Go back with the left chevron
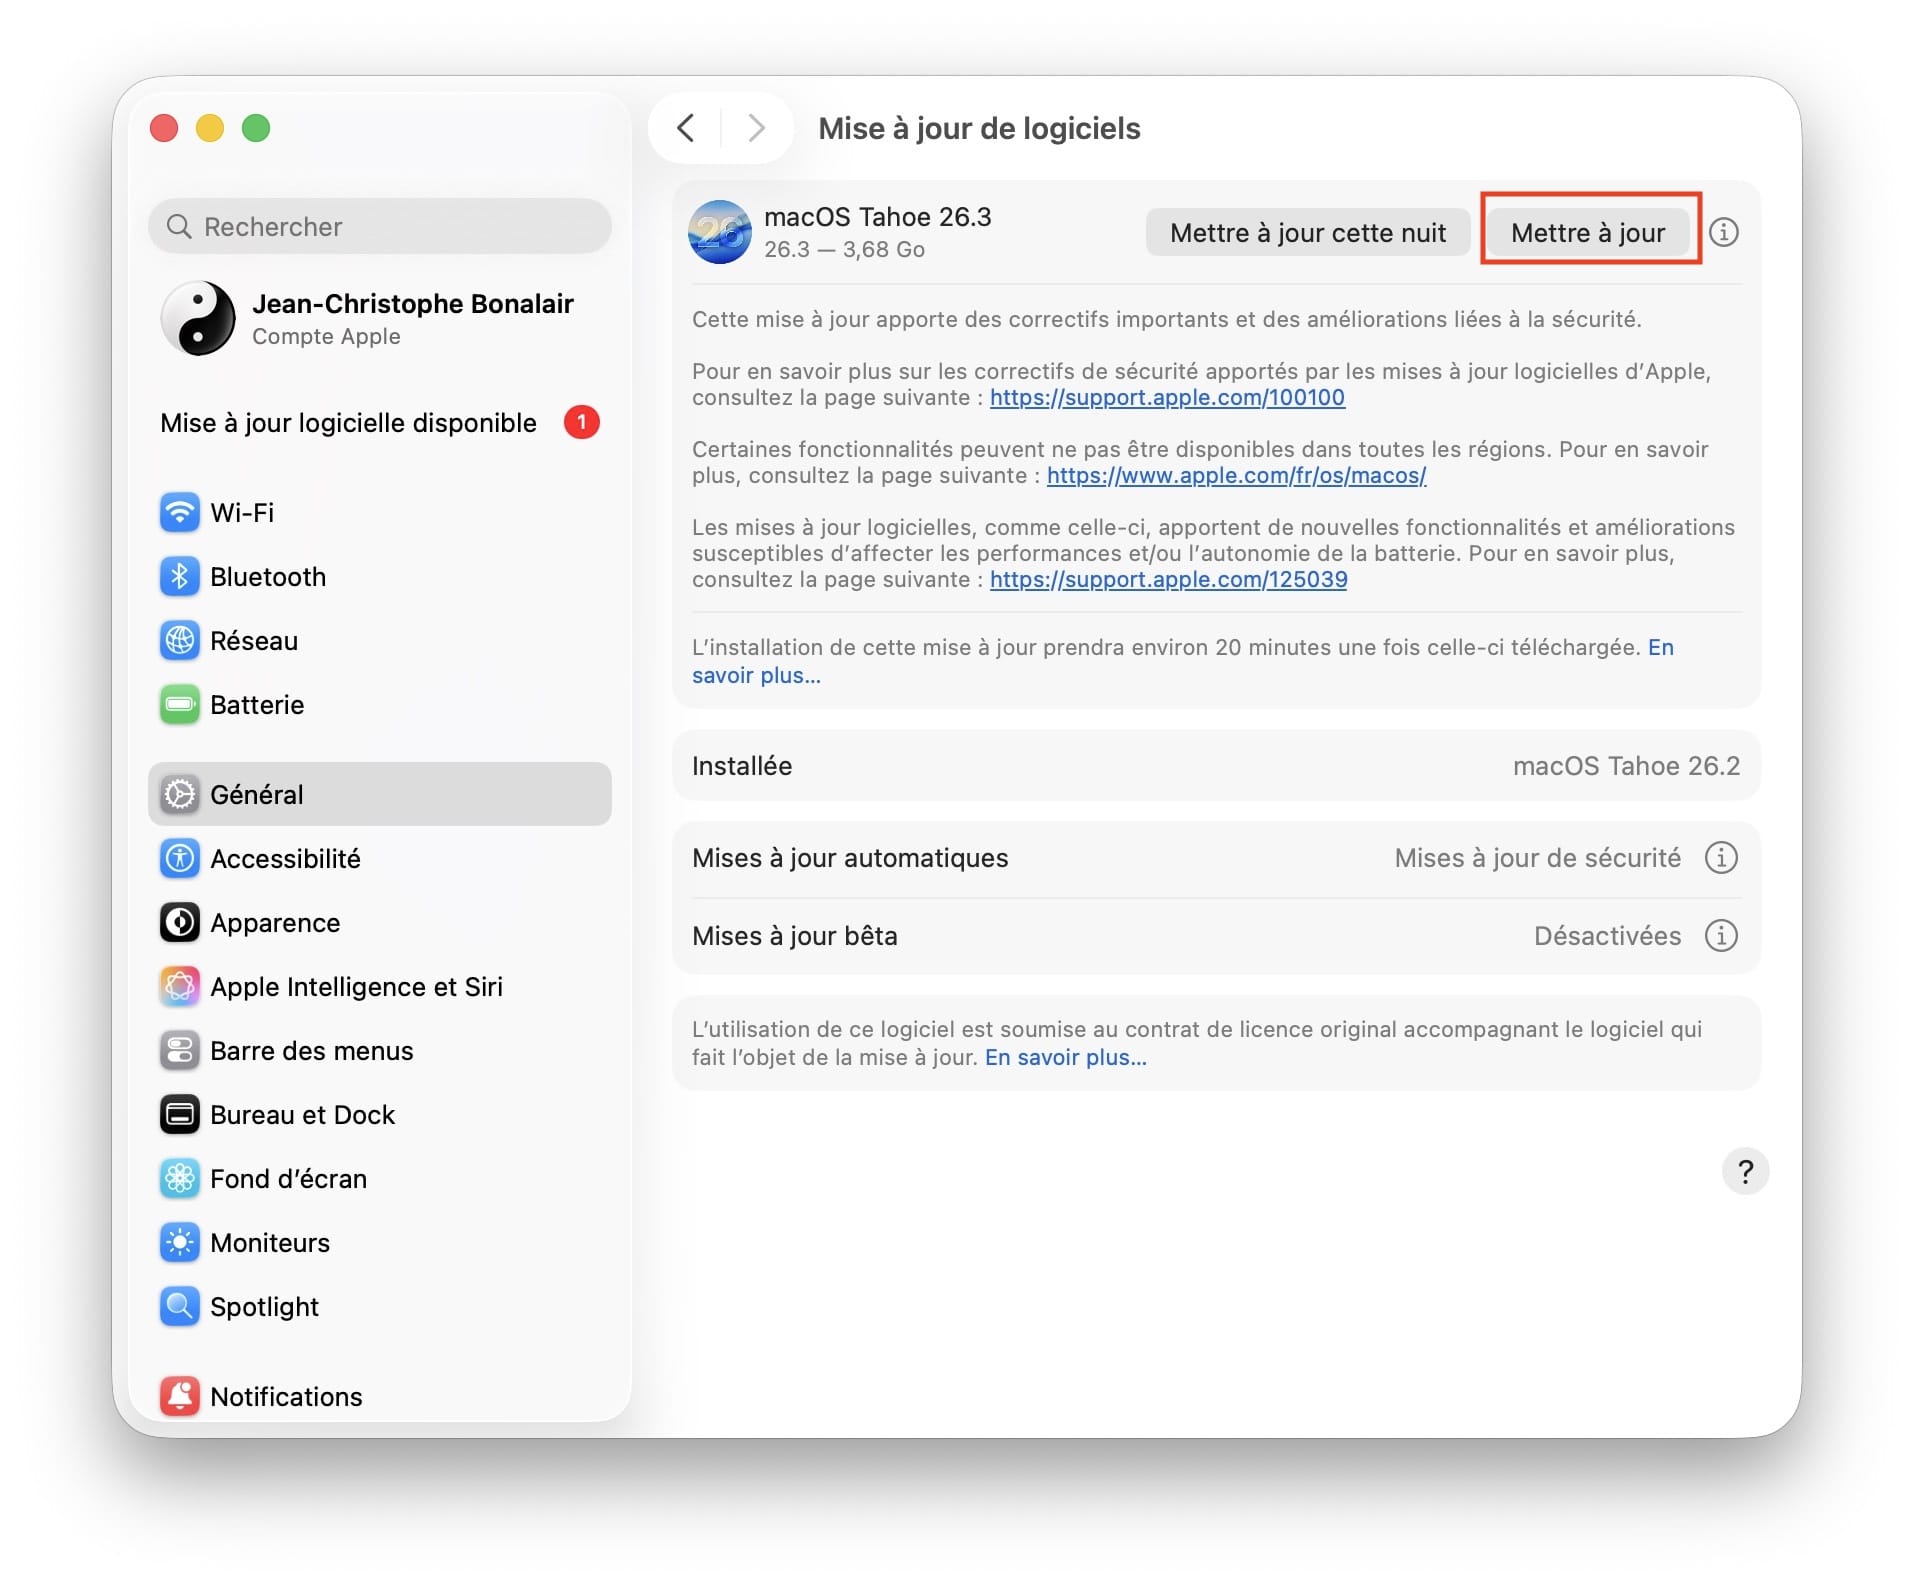Viewport: 1914px width, 1586px height. [x=686, y=128]
